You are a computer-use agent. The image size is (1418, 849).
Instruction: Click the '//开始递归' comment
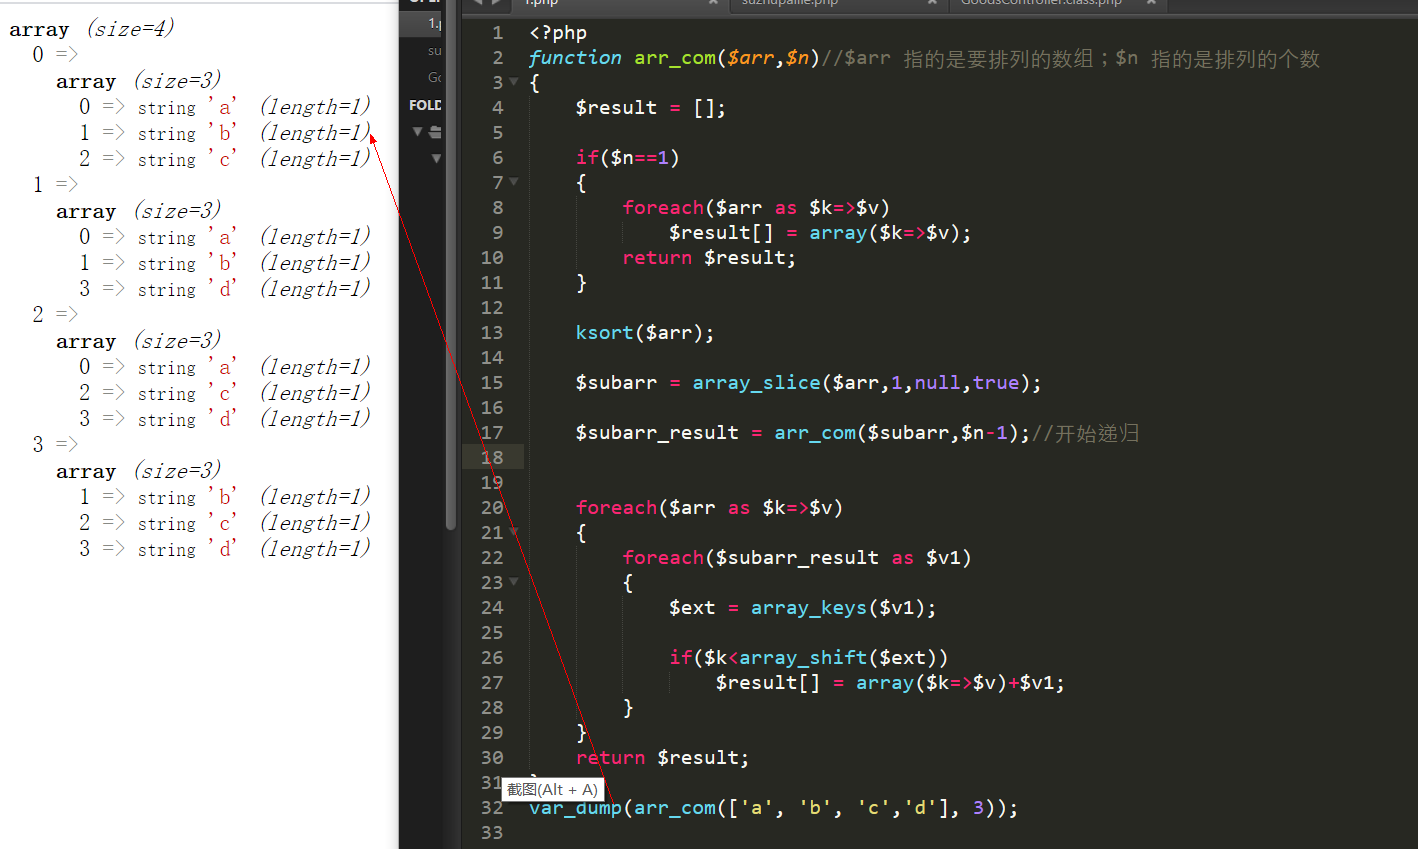[1086, 433]
